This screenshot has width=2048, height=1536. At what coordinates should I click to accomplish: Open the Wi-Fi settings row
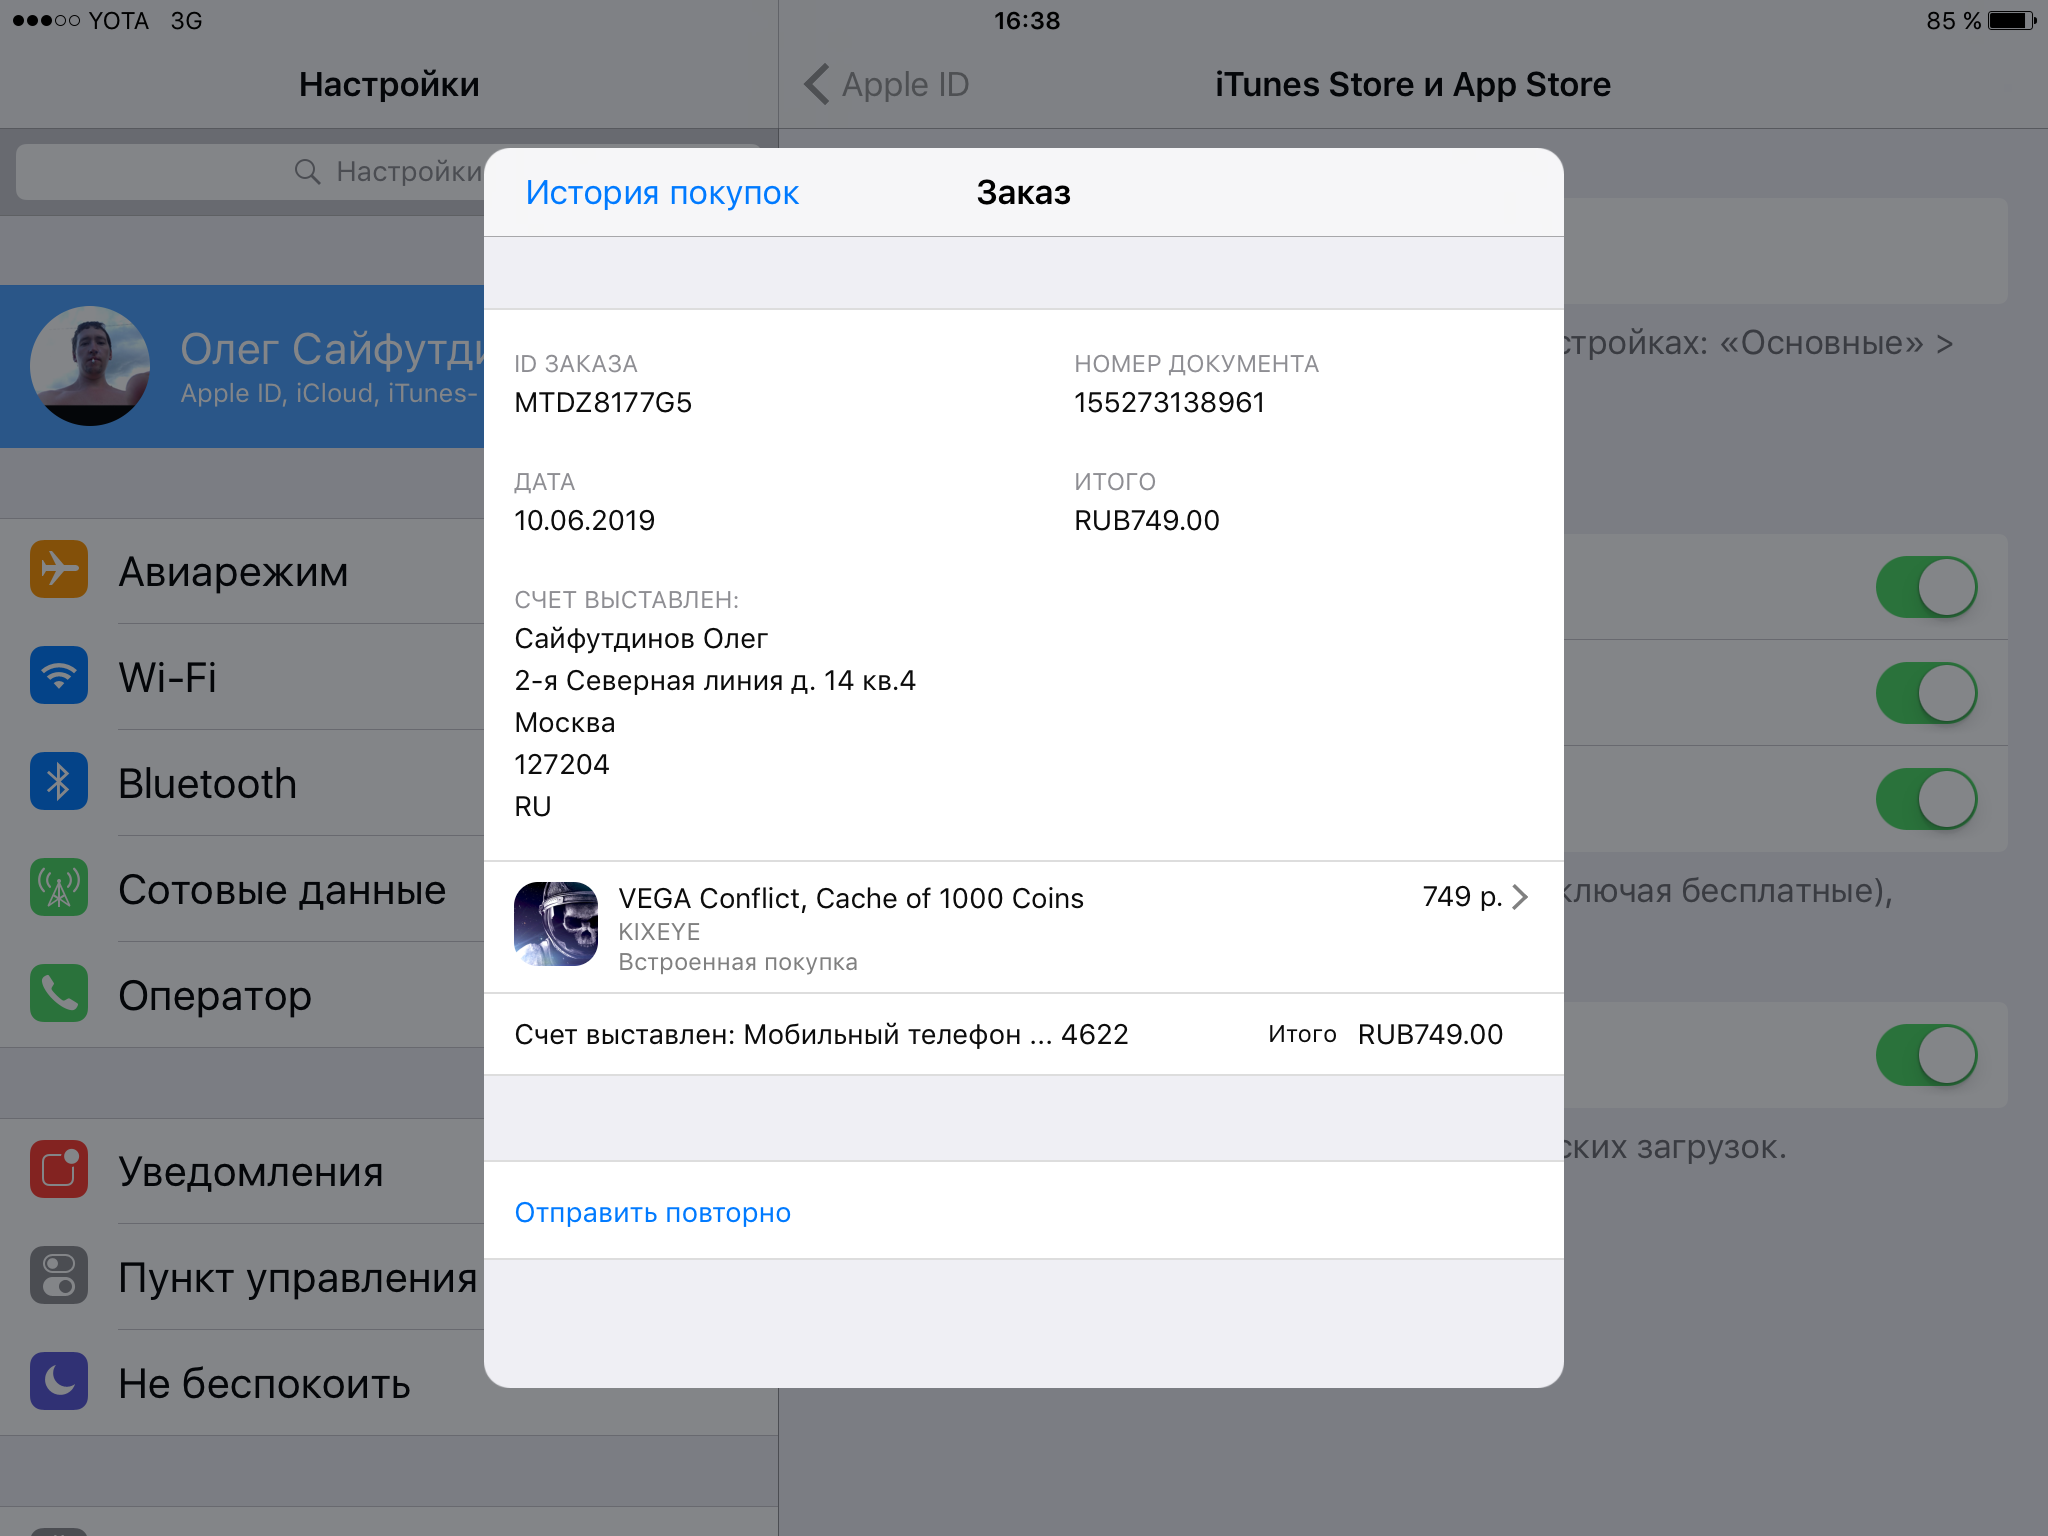coord(242,677)
